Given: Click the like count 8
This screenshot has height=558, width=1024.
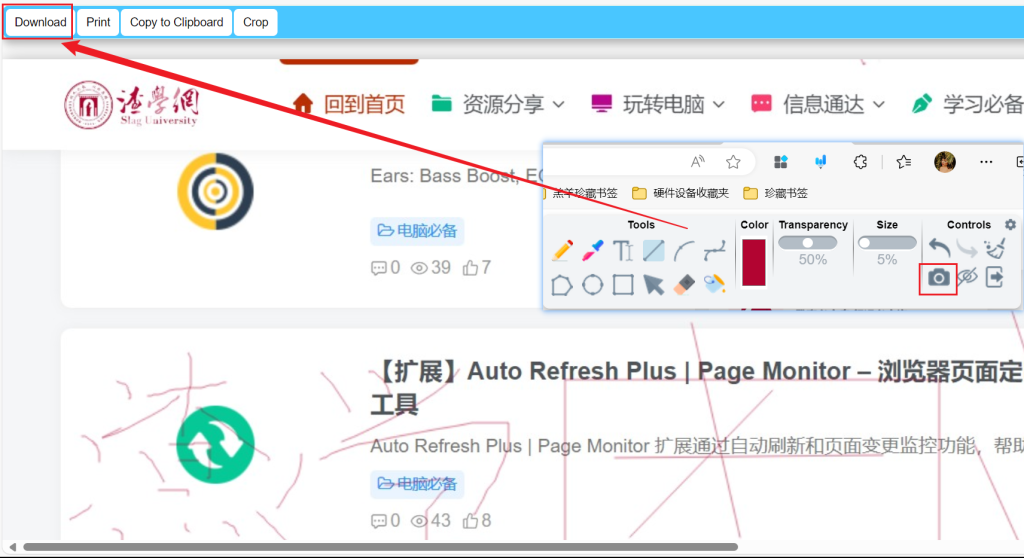Looking at the screenshot, I should coord(477,521).
